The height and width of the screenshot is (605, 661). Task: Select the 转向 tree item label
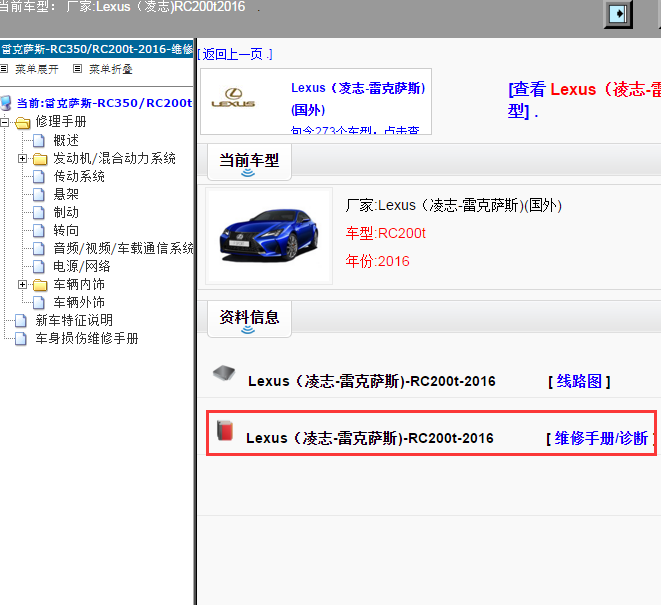click(x=66, y=231)
